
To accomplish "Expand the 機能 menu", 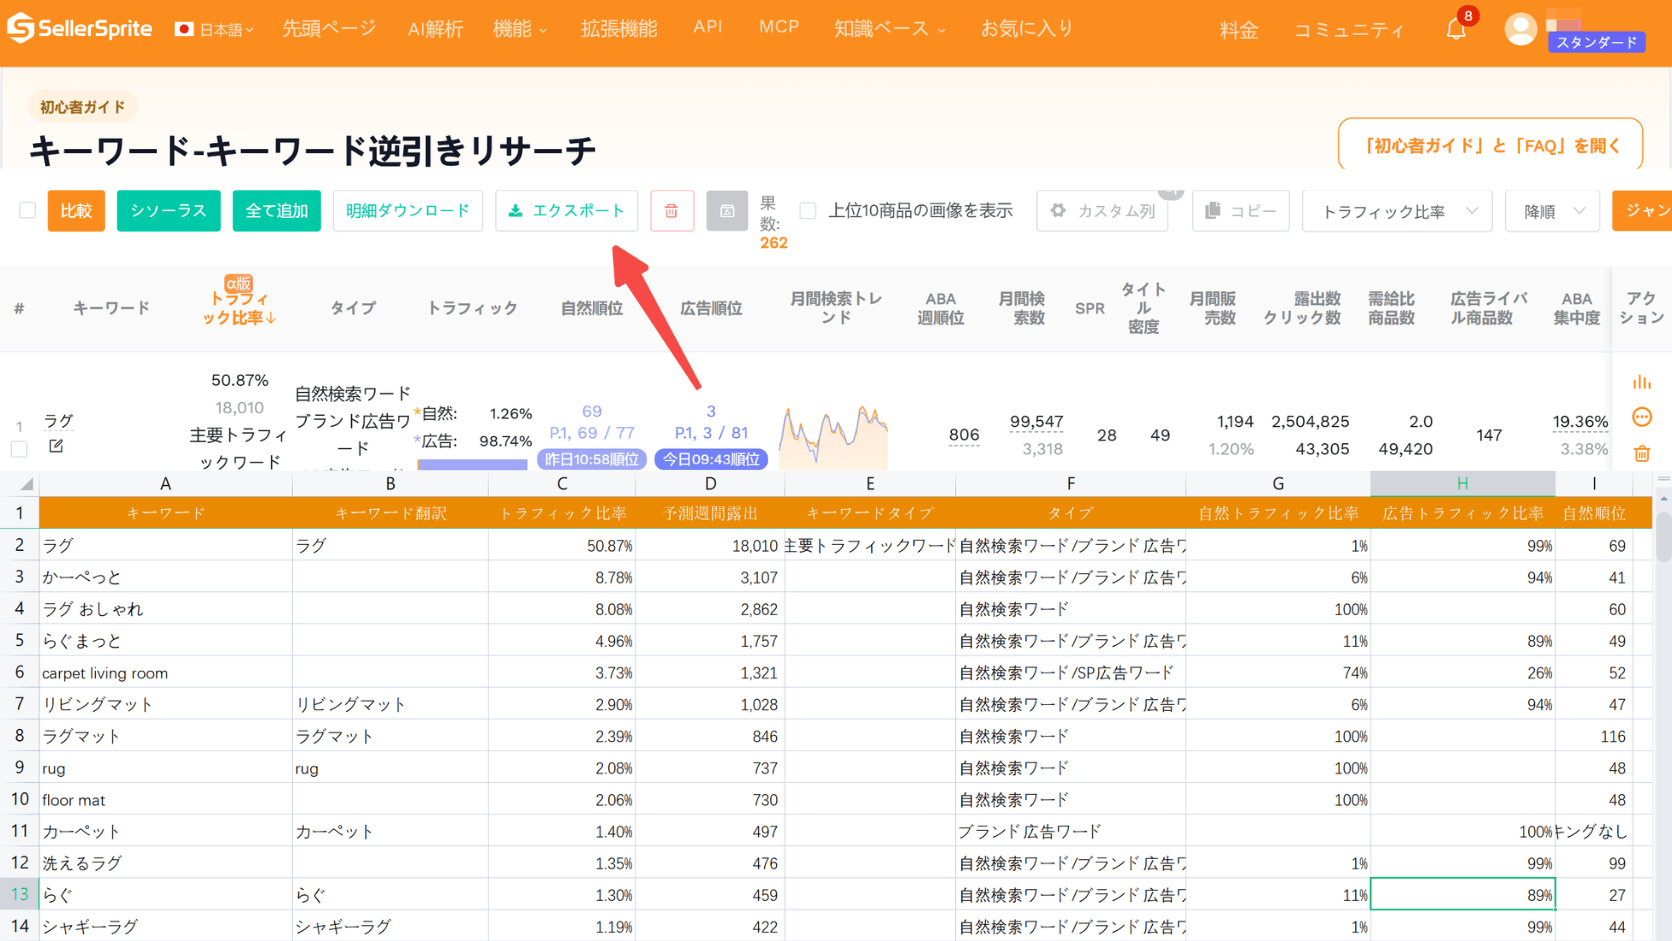I will pyautogui.click(x=520, y=29).
